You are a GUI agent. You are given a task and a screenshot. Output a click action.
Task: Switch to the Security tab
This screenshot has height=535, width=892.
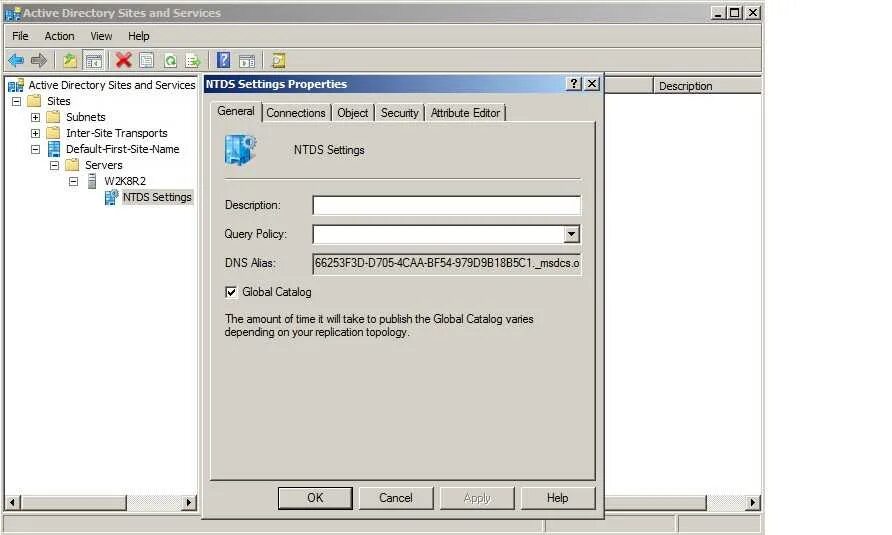(x=399, y=113)
